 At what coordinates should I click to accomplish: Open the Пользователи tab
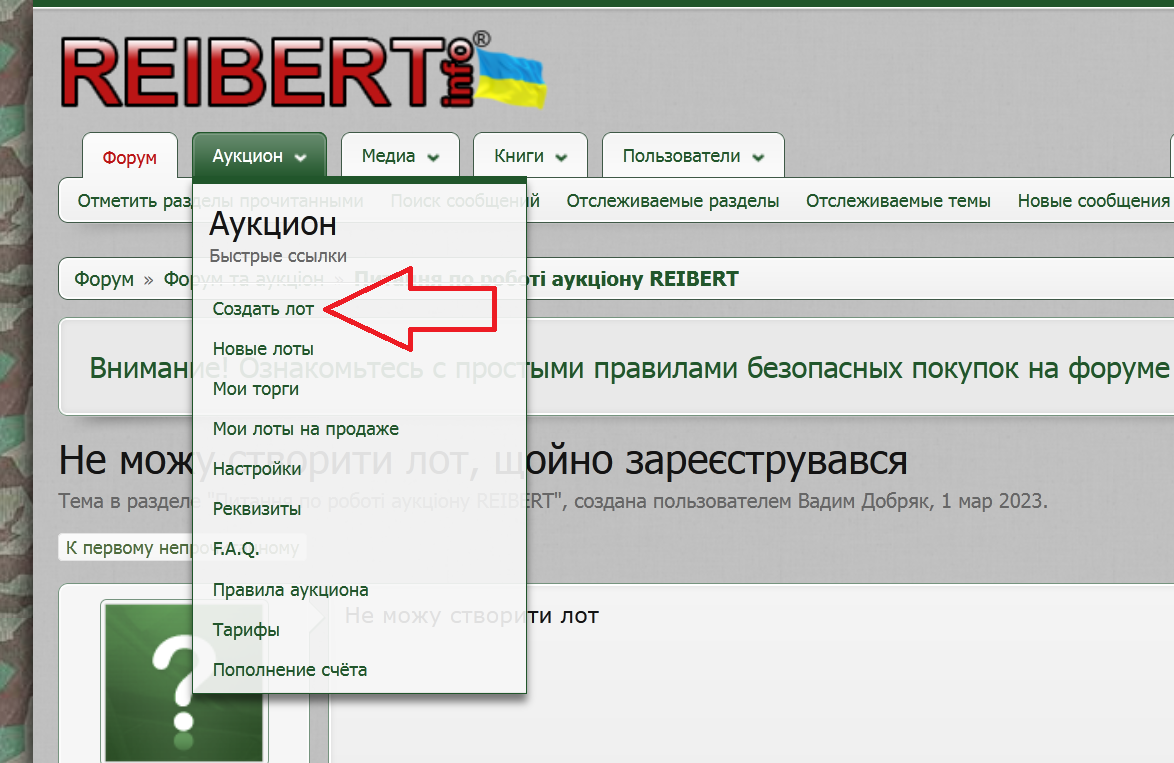[693, 156]
